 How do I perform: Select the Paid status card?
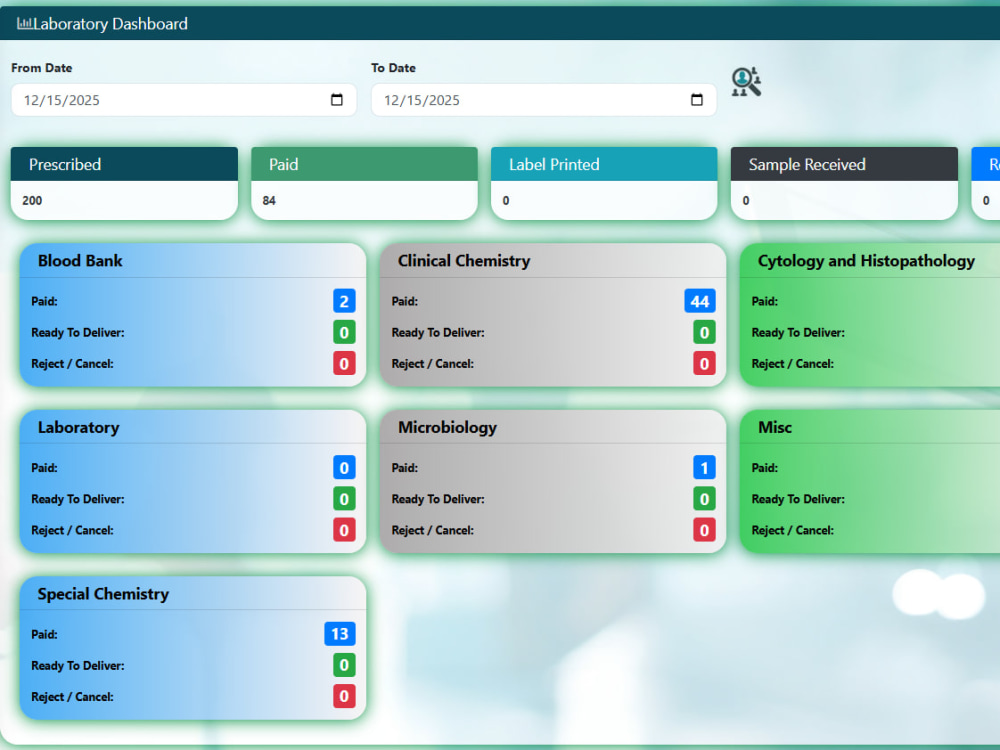click(x=364, y=184)
